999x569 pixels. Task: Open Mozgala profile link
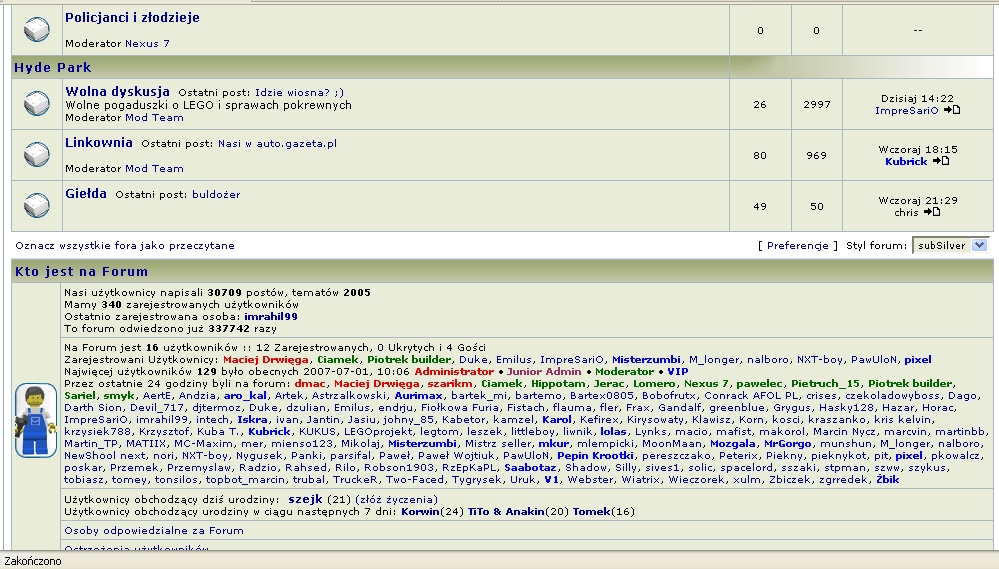click(x=733, y=443)
